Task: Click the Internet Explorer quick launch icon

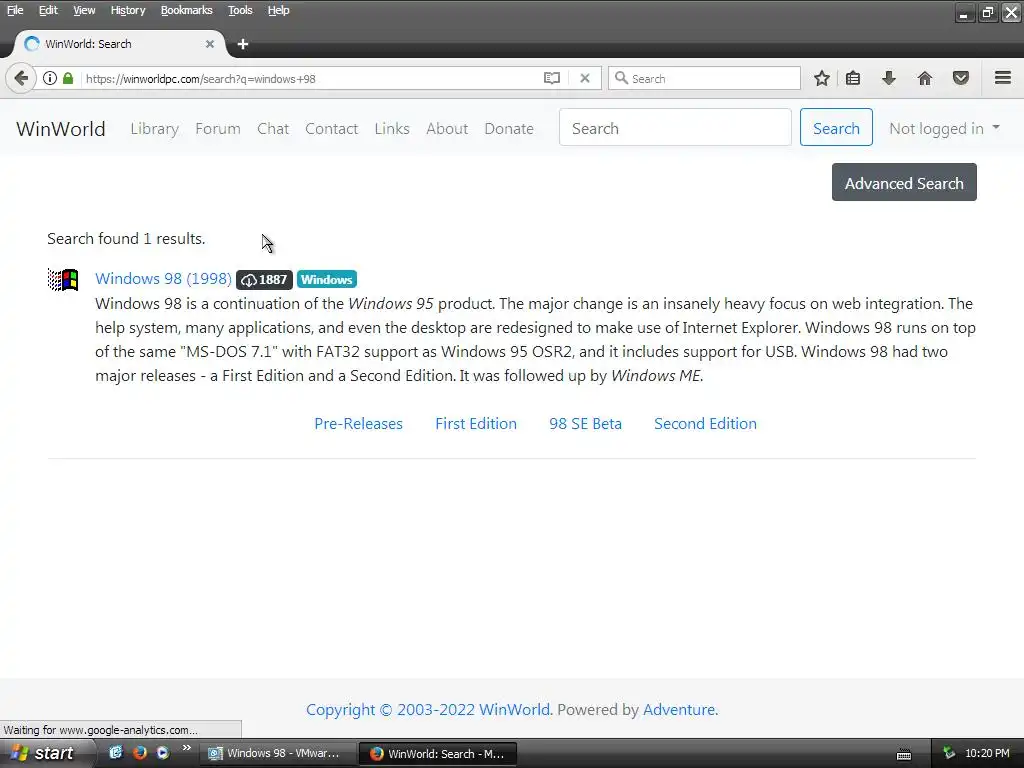Action: pyautogui.click(x=116, y=753)
